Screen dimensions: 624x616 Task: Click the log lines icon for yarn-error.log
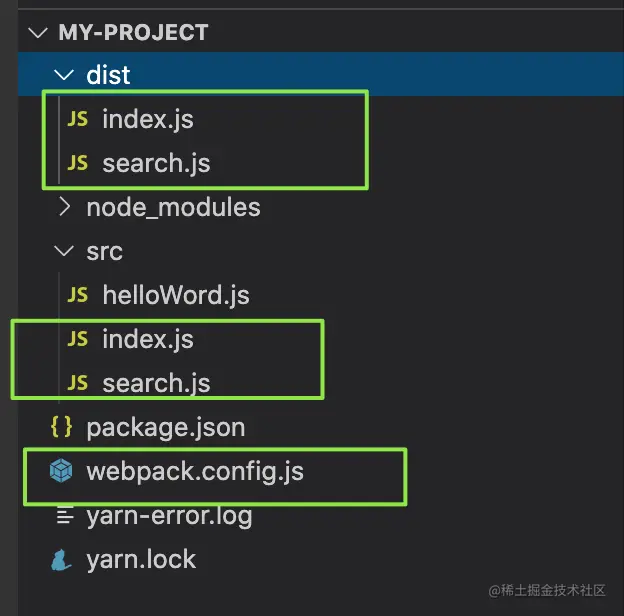tap(64, 516)
